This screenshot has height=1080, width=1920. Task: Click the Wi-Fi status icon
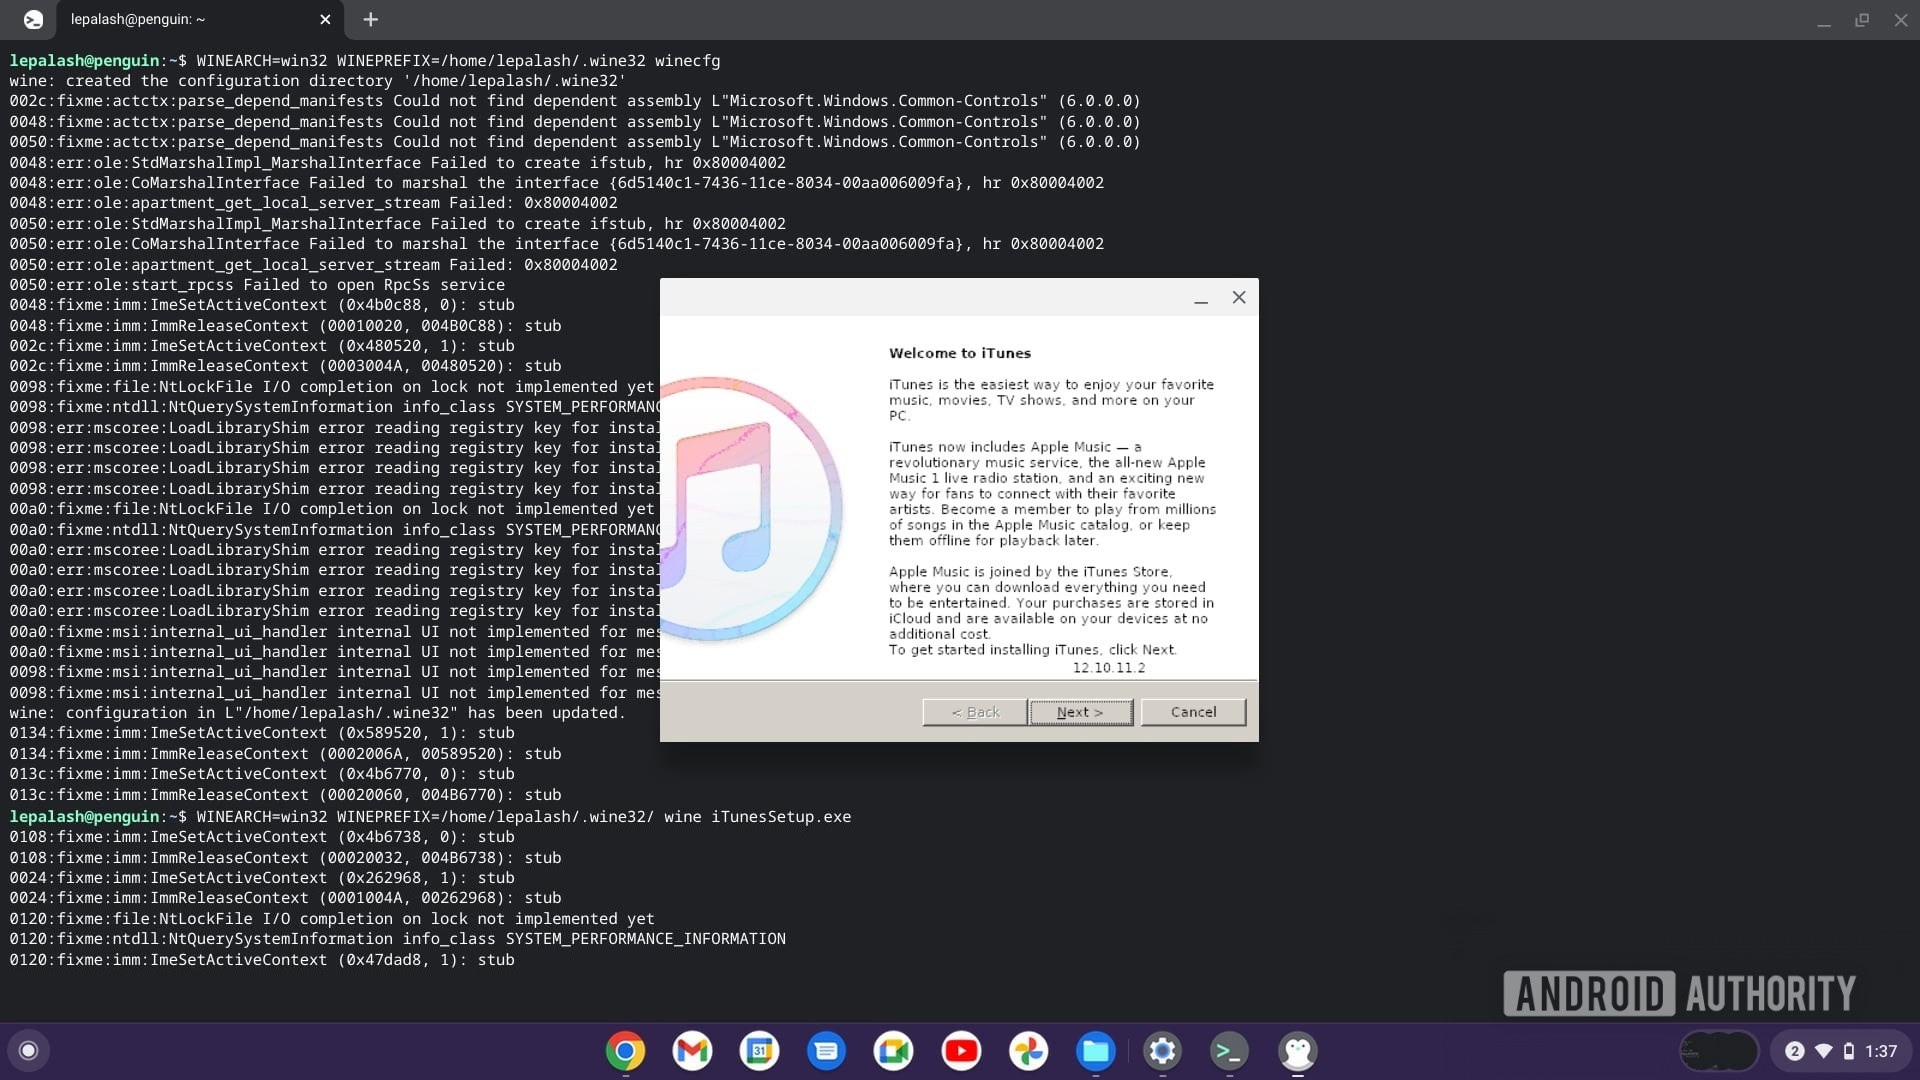point(1824,1051)
